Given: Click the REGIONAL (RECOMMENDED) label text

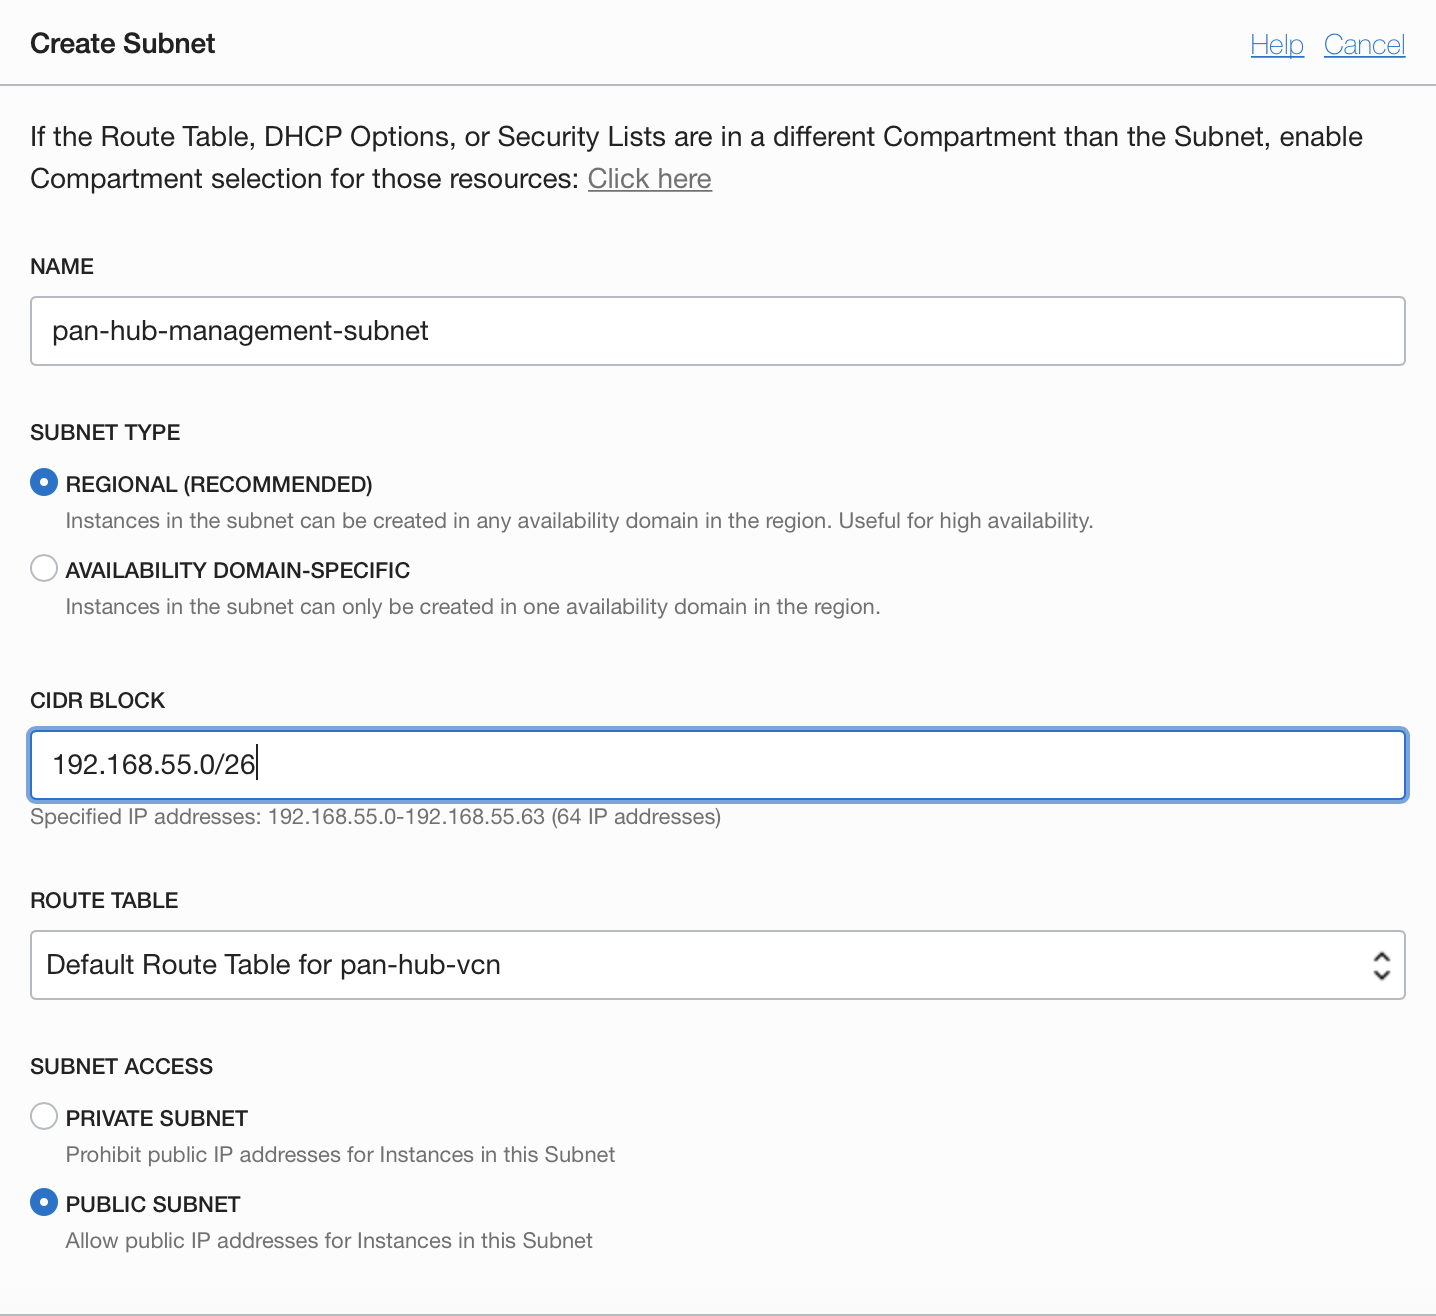Looking at the screenshot, I should point(219,485).
